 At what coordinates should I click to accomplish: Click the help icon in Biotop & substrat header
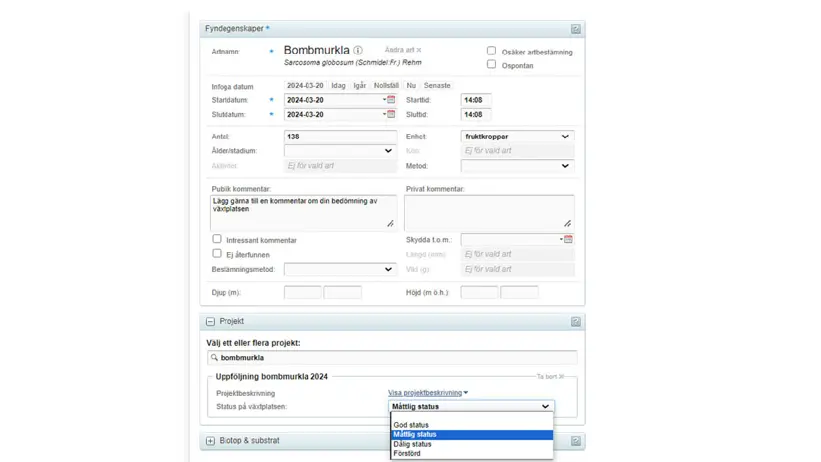point(575,441)
